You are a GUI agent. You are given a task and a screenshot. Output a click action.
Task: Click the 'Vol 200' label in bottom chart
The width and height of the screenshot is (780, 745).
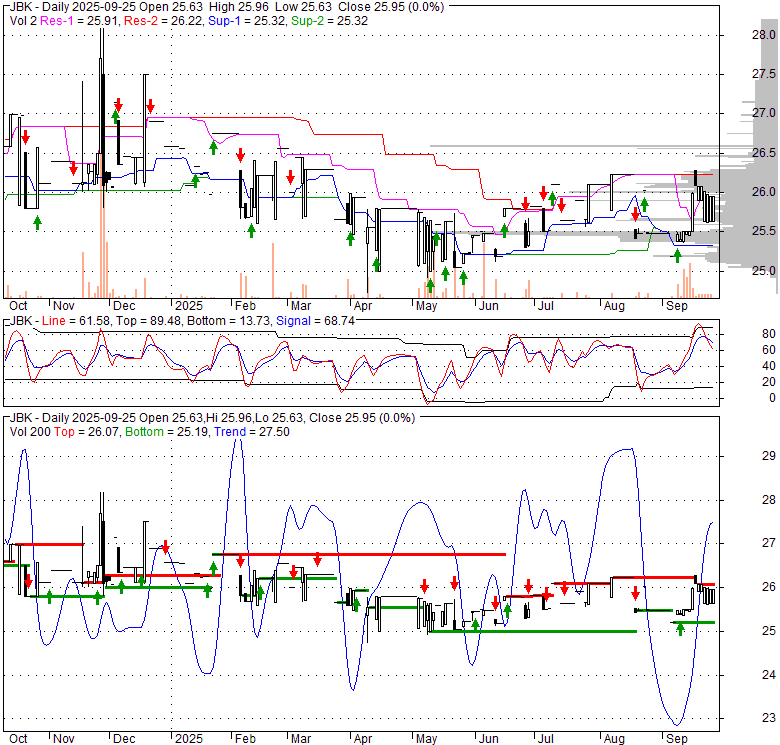coord(30,432)
